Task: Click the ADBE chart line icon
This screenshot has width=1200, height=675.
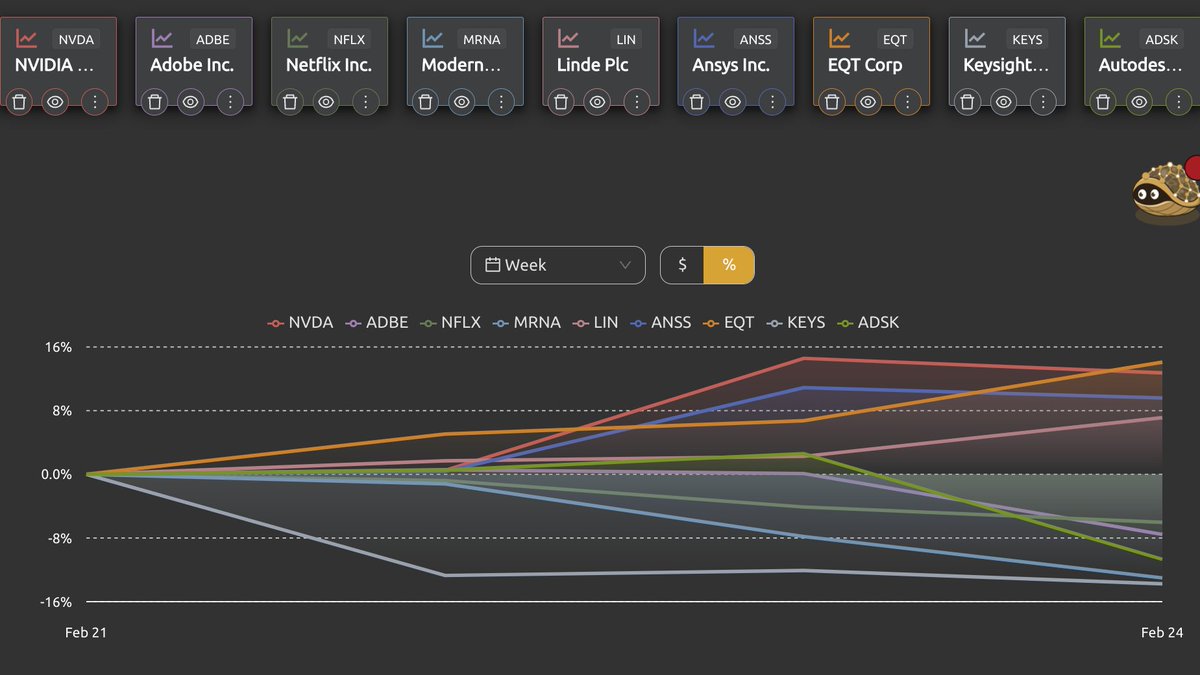Action: coord(162,39)
